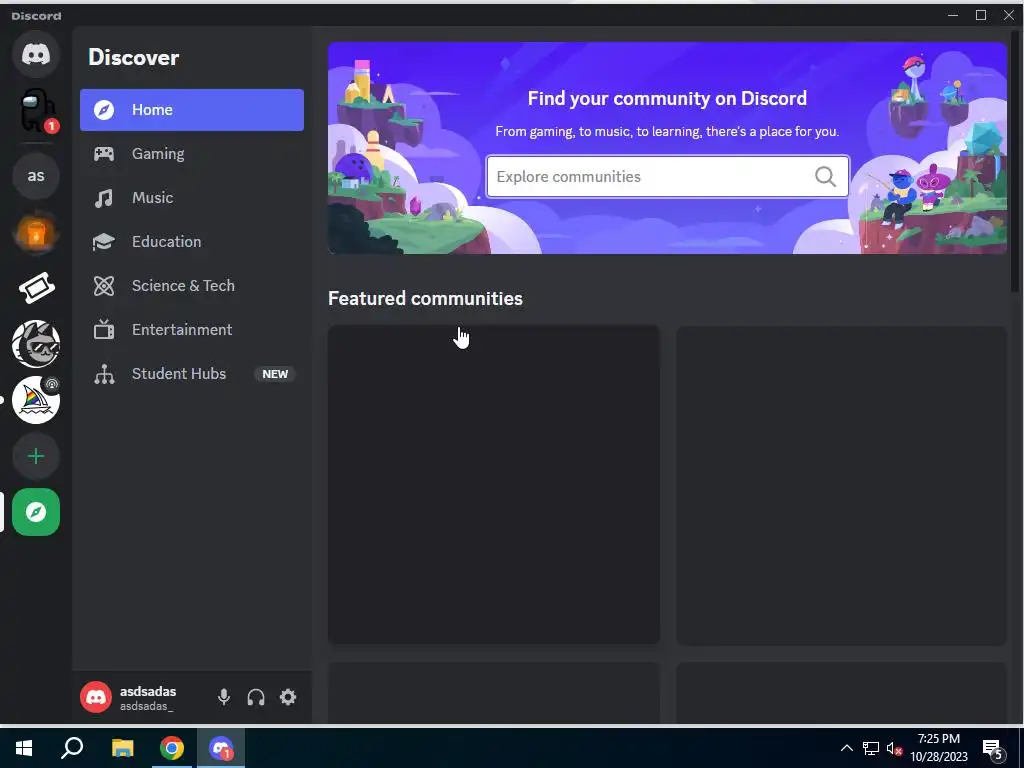This screenshot has width=1024, height=768.
Task: Show hidden system tray icons
Action: click(846, 748)
